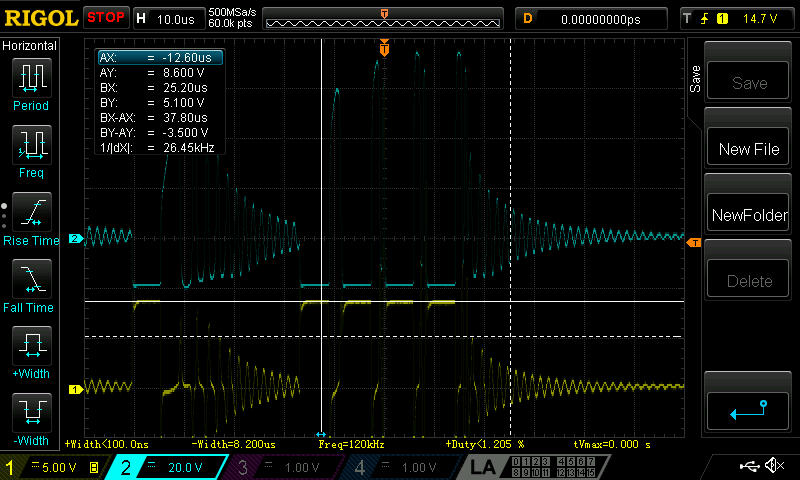Viewport: 800px width, 480px height.
Task: Click the -Width=8.200us measurement result
Action: click(x=234, y=444)
